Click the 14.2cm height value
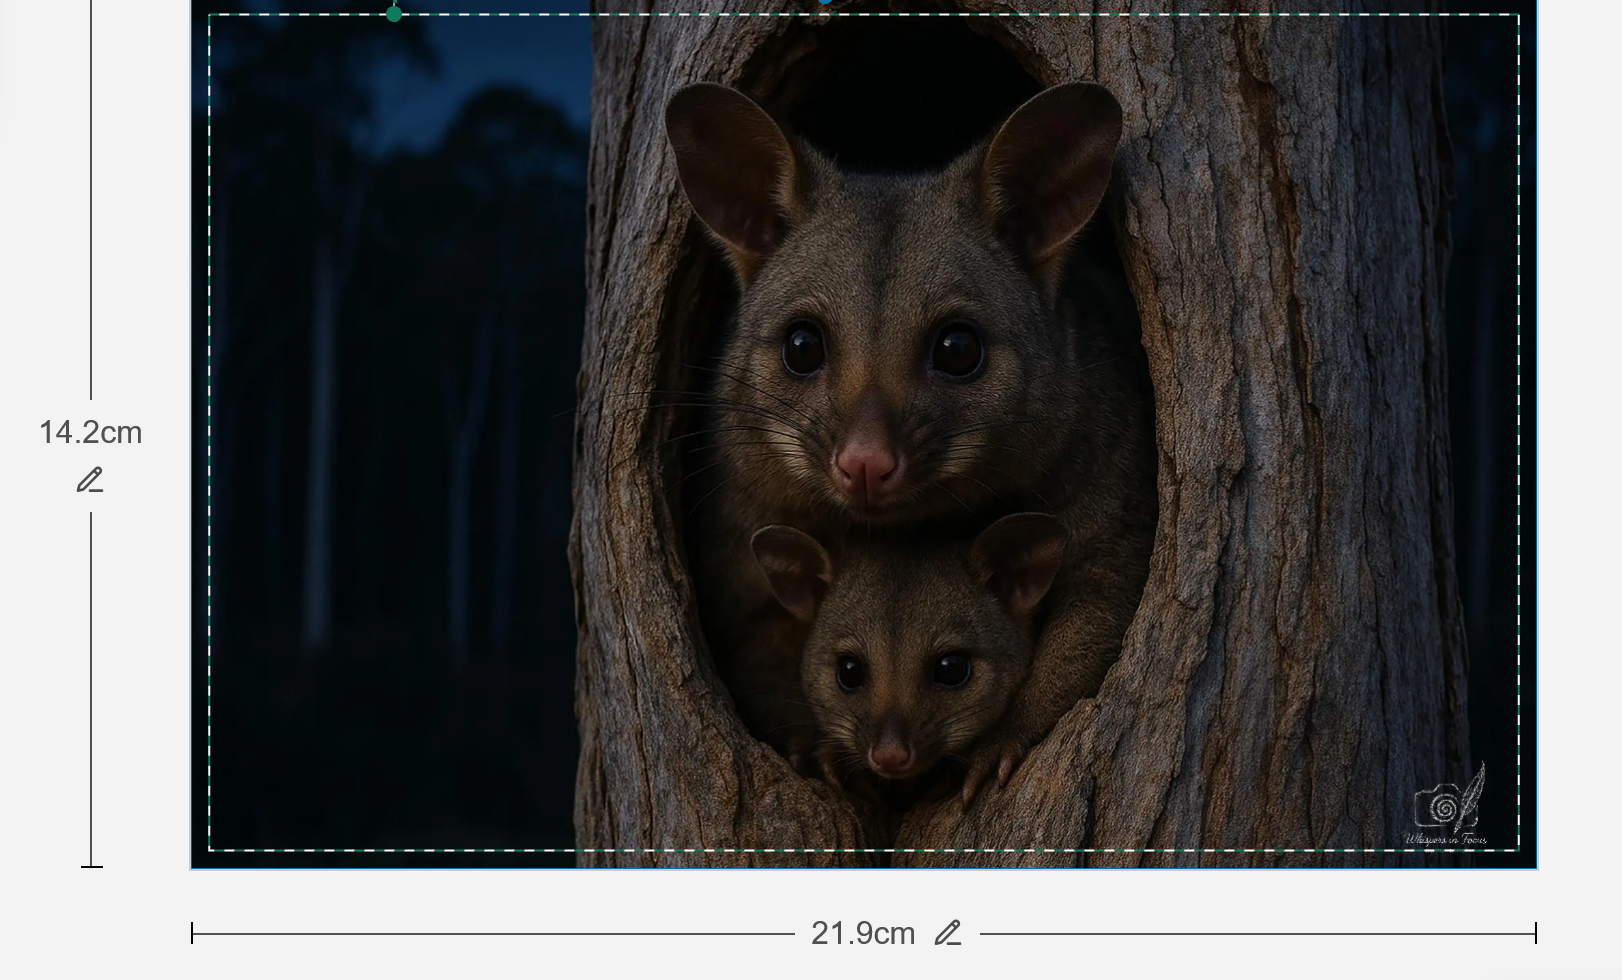Viewport: 1622px width, 980px height. coord(90,433)
